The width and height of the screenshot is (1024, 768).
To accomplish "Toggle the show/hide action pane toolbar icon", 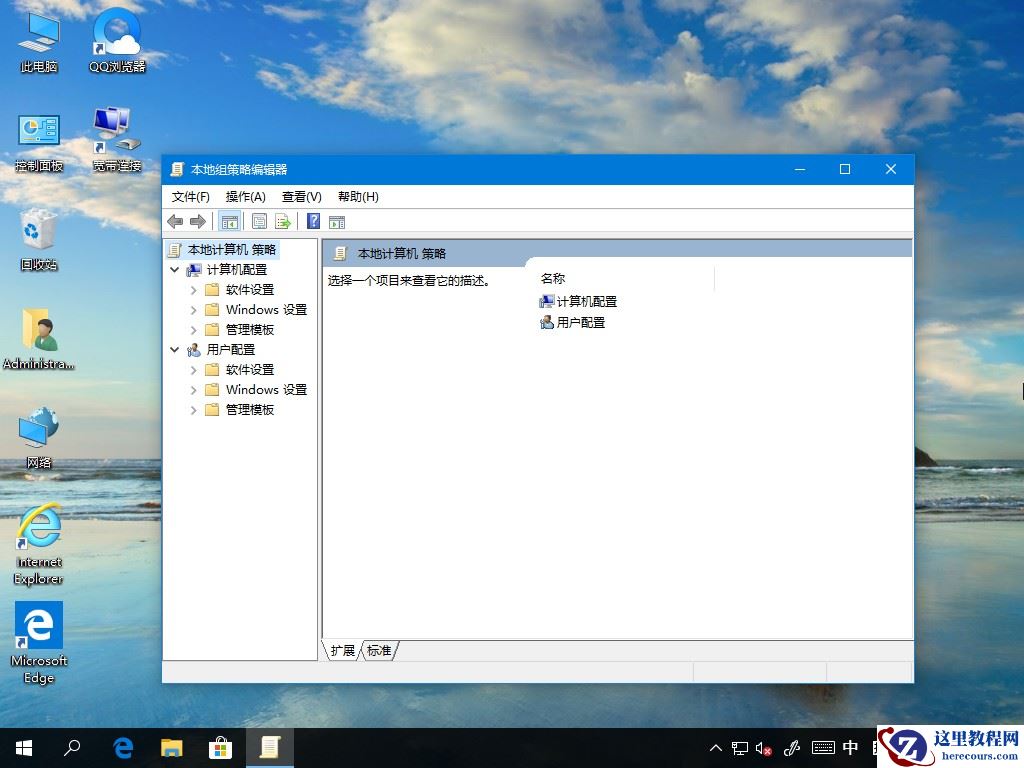I will coord(337,221).
